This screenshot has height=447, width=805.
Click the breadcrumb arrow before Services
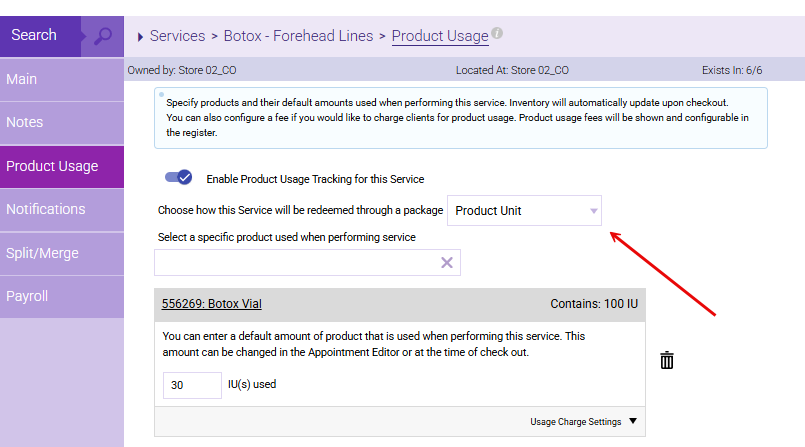[140, 37]
